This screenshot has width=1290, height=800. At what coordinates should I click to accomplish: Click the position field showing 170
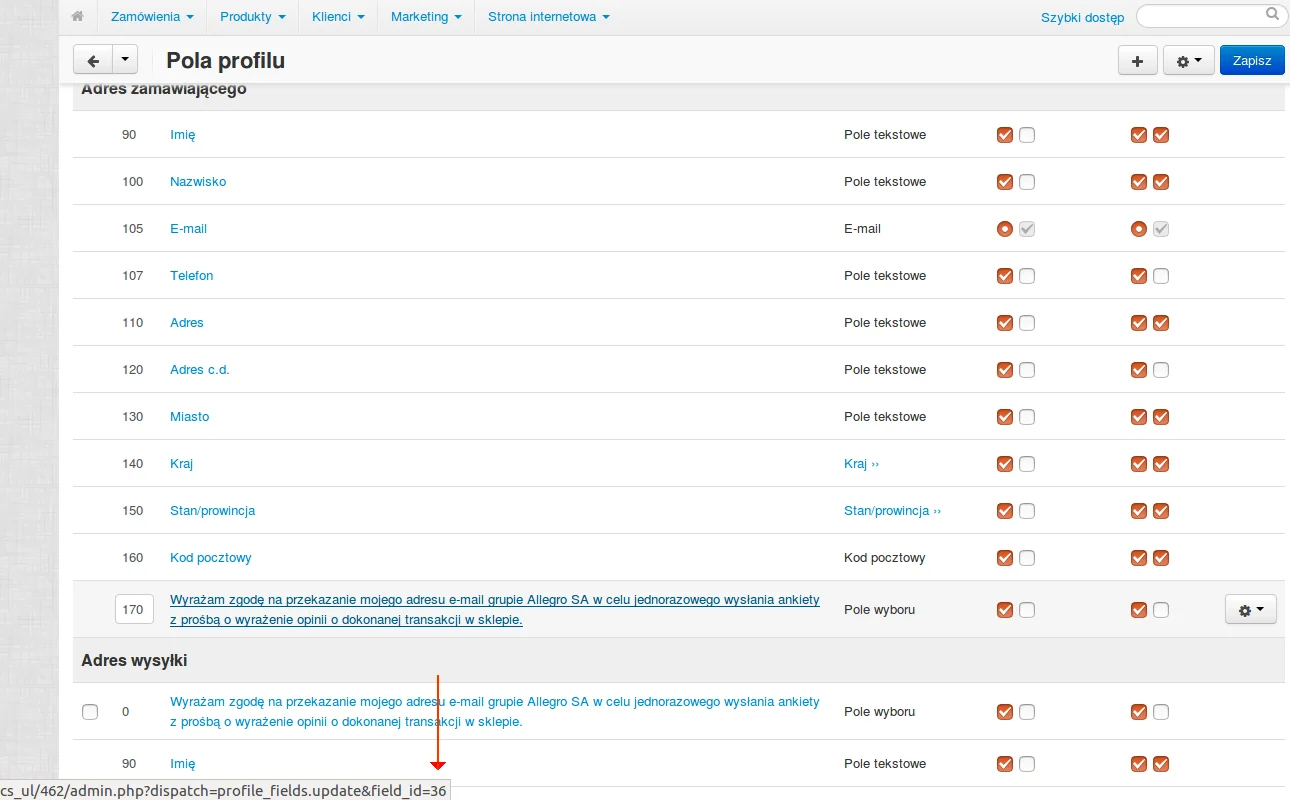[x=134, y=609]
